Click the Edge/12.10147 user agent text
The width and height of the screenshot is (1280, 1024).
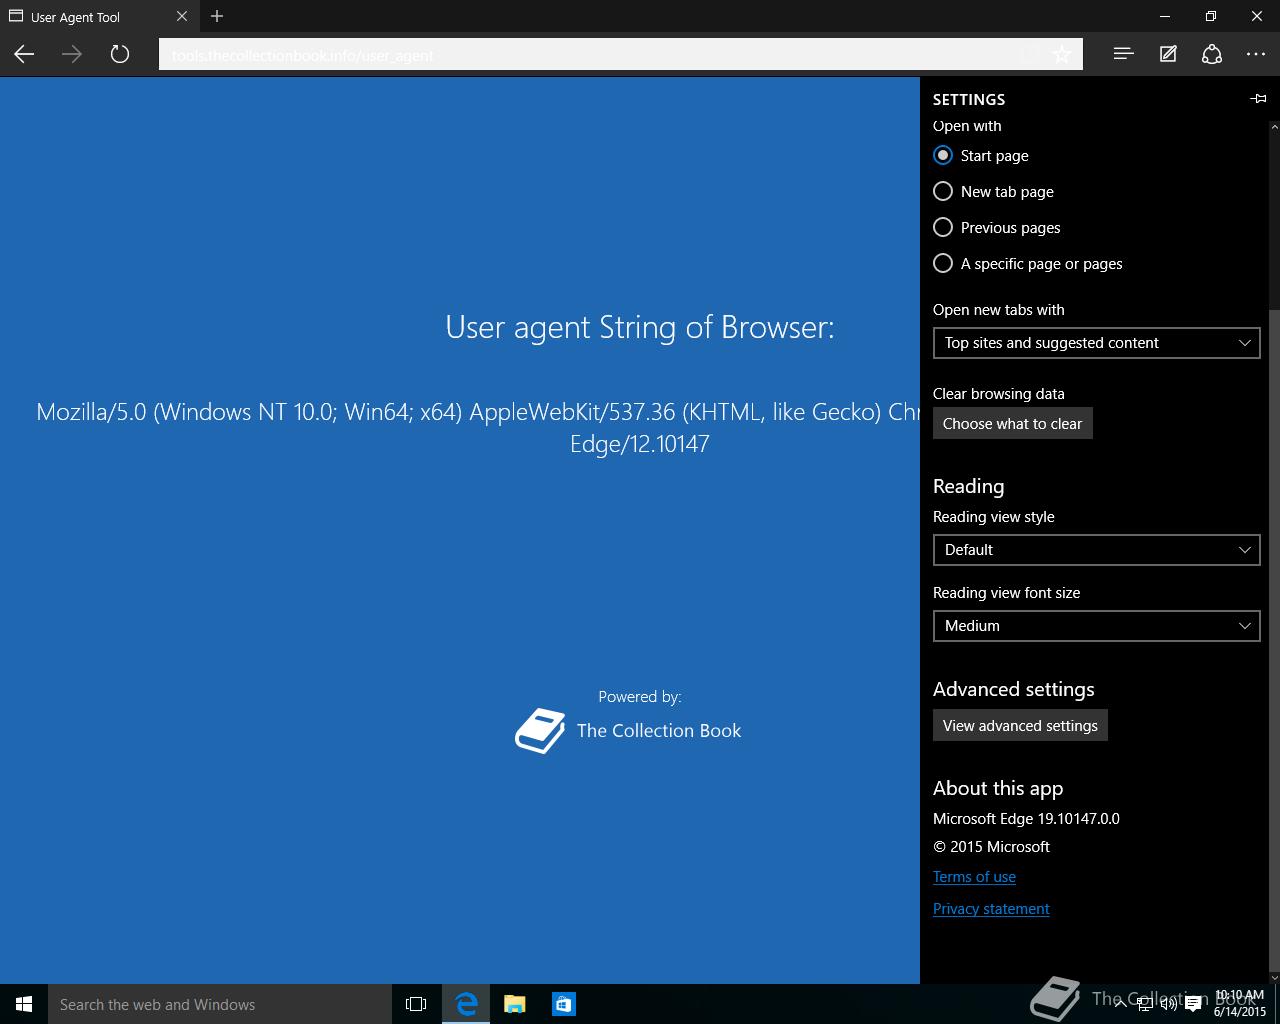(x=640, y=444)
